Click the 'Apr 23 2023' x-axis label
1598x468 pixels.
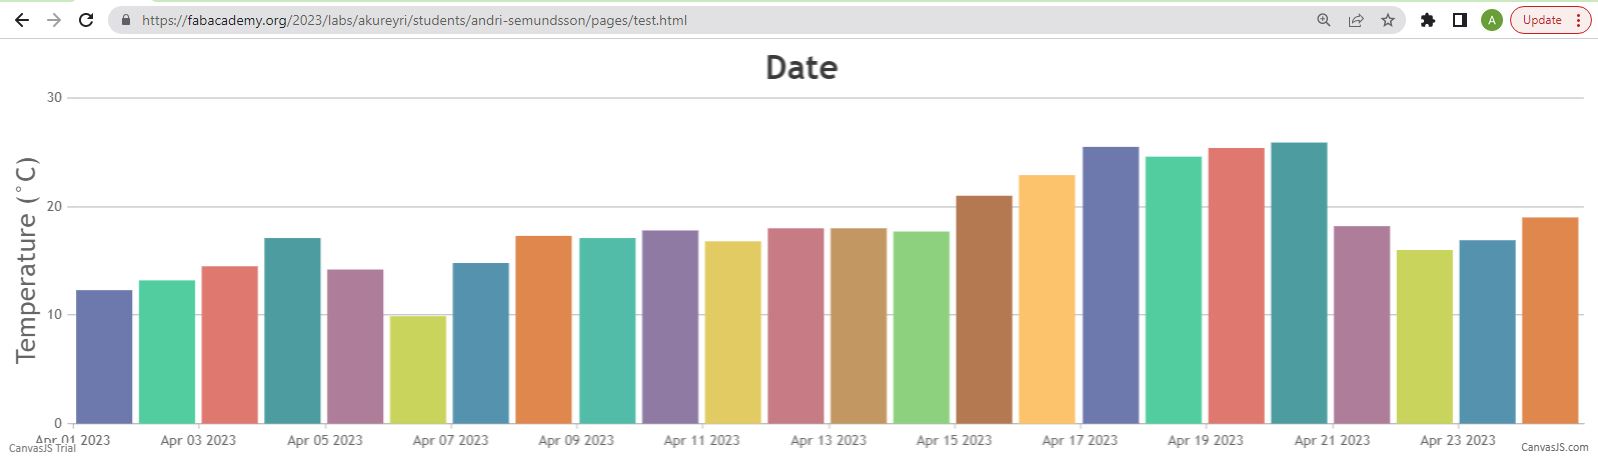pyautogui.click(x=1458, y=440)
